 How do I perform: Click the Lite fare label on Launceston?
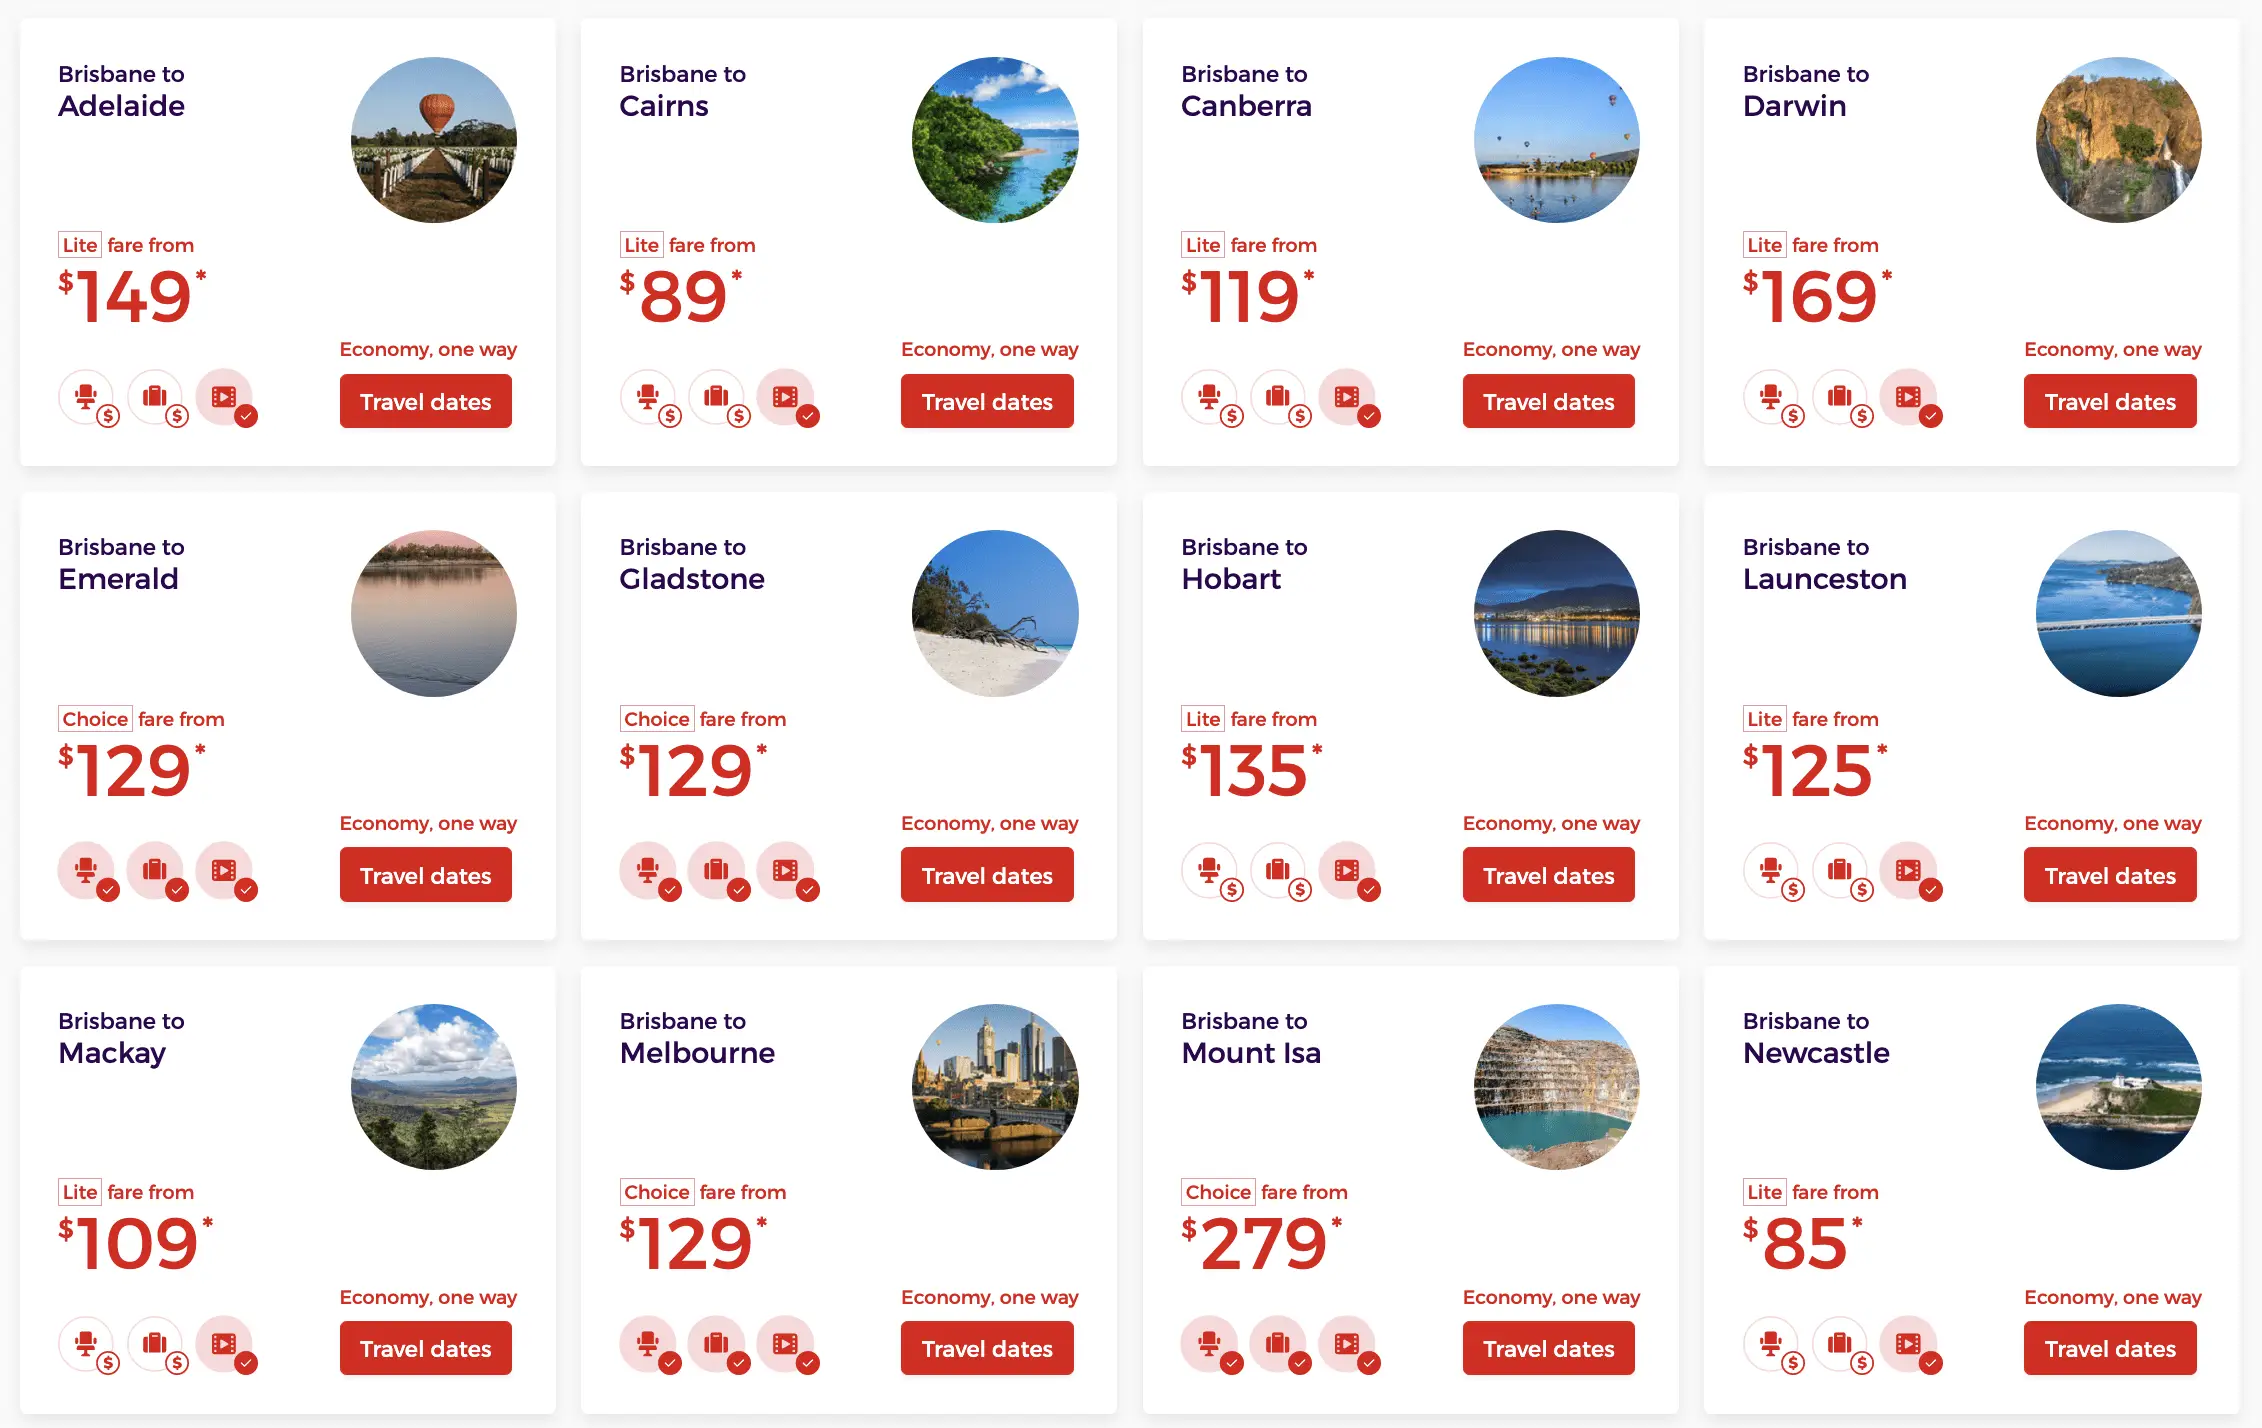[1764, 719]
